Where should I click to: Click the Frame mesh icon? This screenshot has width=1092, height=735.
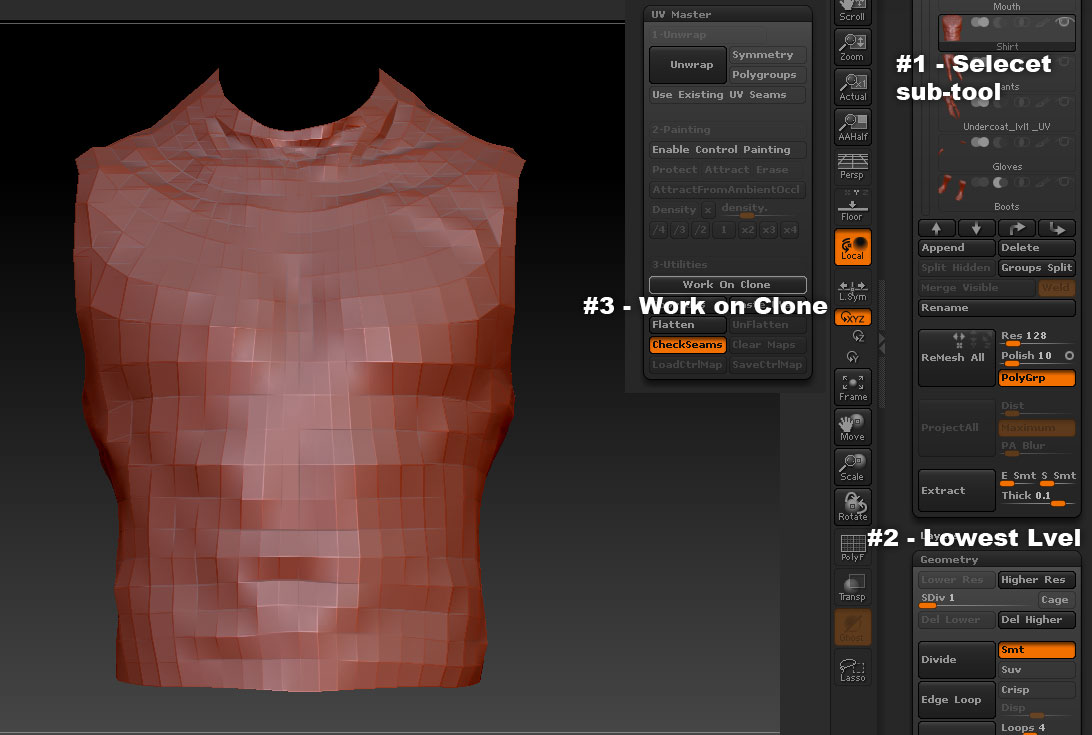coord(852,387)
